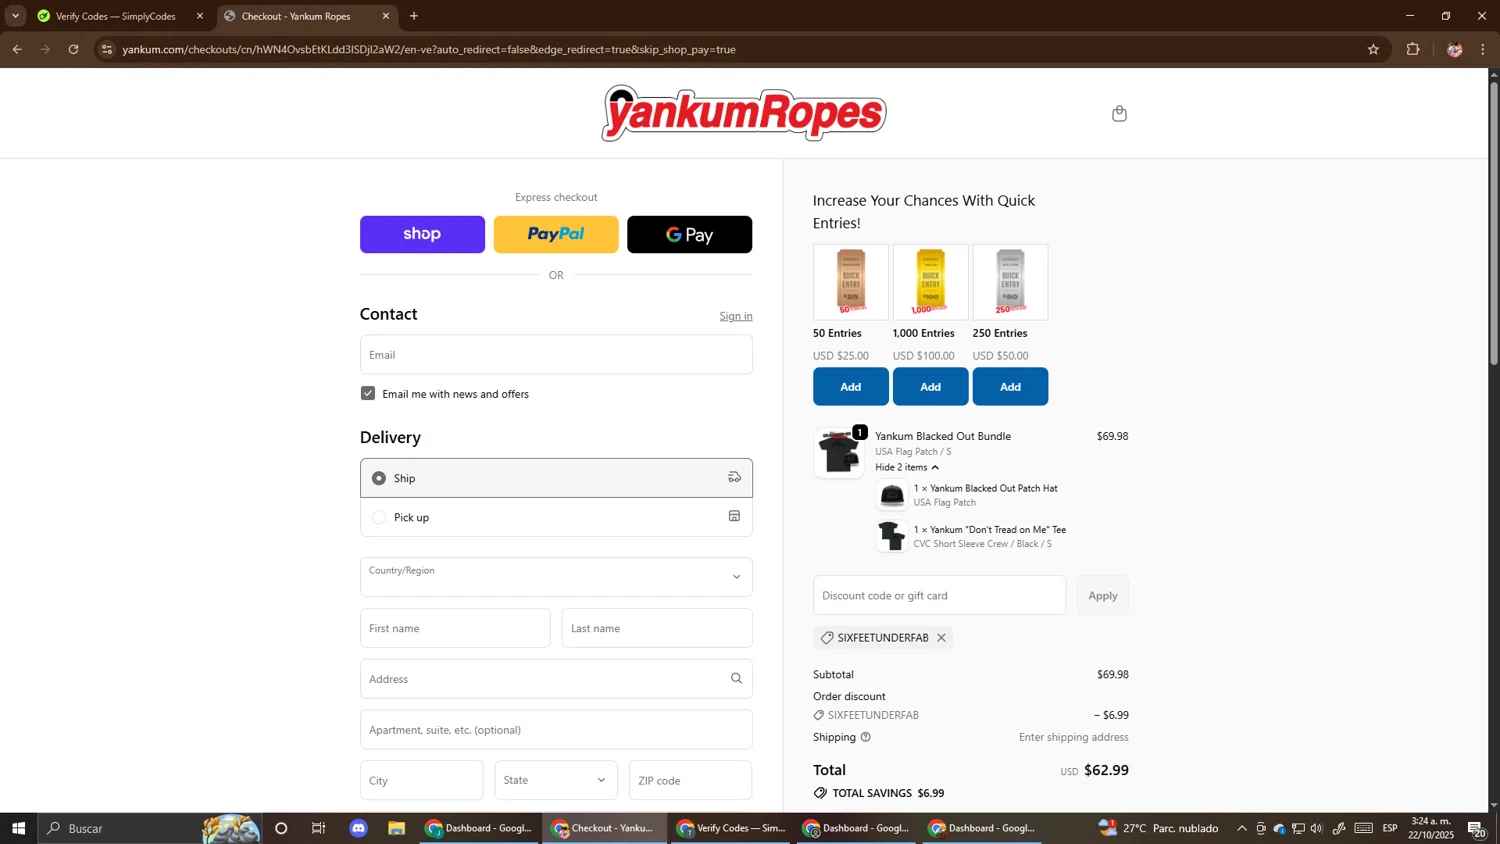Open the weather 27°C Parc. nublado widget
This screenshot has width=1500, height=844.
click(1160, 828)
